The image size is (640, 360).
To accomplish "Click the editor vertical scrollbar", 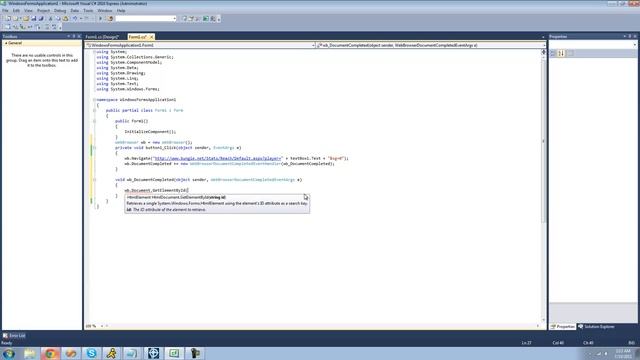I will tap(543, 141).
